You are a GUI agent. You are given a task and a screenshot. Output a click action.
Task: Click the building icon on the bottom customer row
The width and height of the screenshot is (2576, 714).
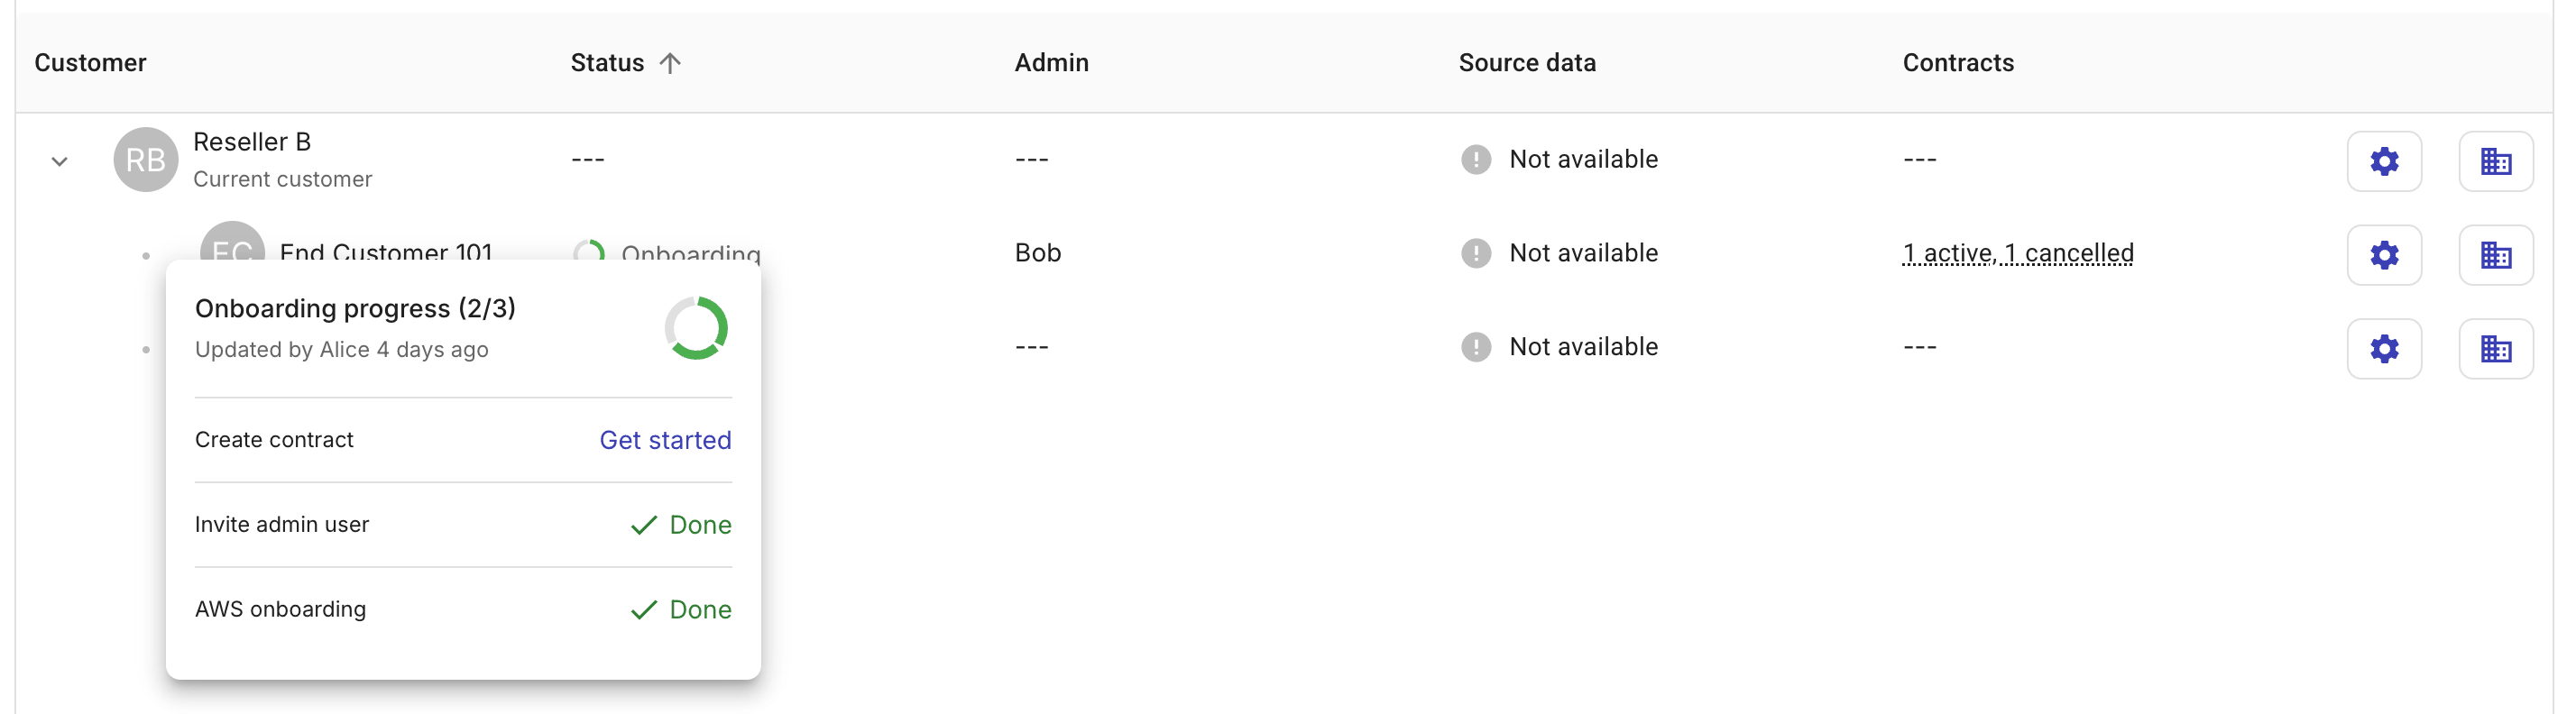[2497, 348]
